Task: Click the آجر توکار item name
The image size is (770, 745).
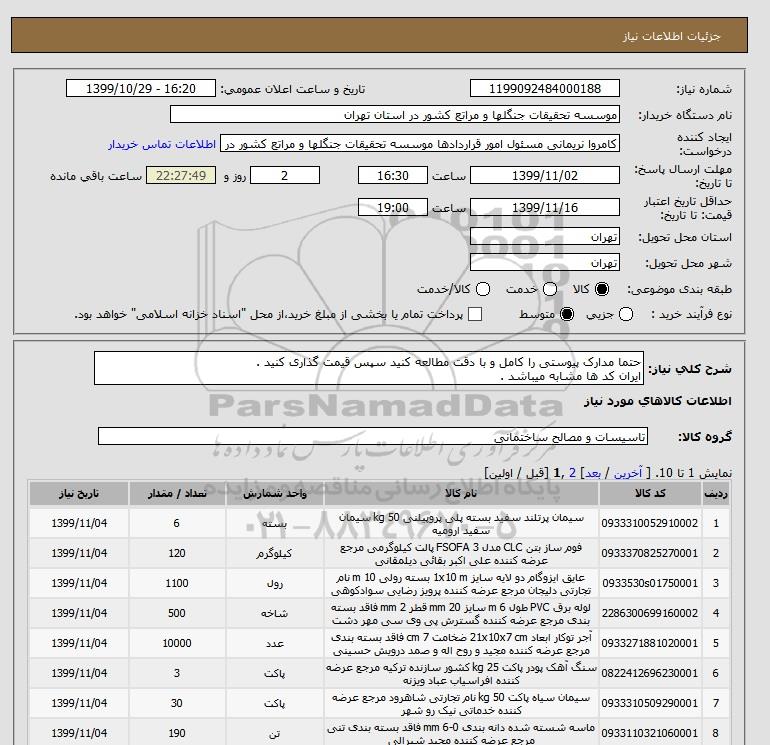Action: 461,644
